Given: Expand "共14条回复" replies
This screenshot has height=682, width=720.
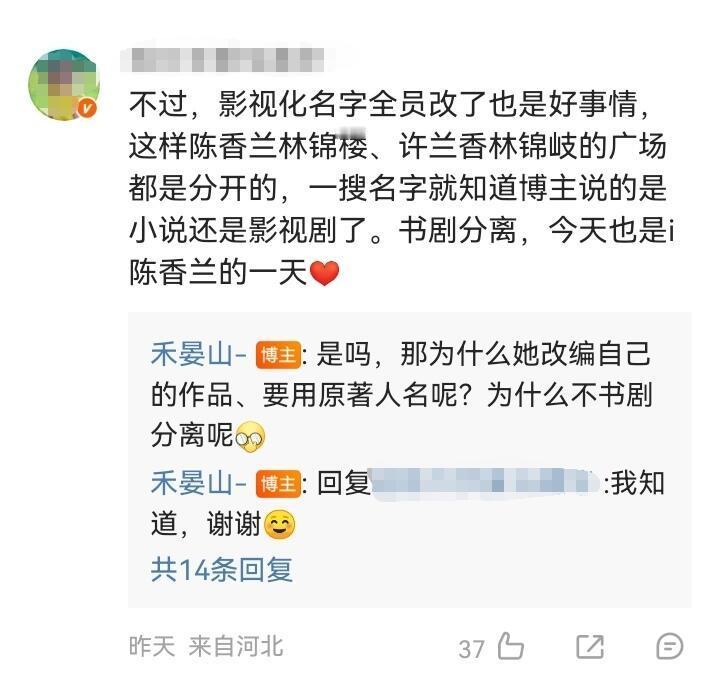Looking at the screenshot, I should 222,570.
